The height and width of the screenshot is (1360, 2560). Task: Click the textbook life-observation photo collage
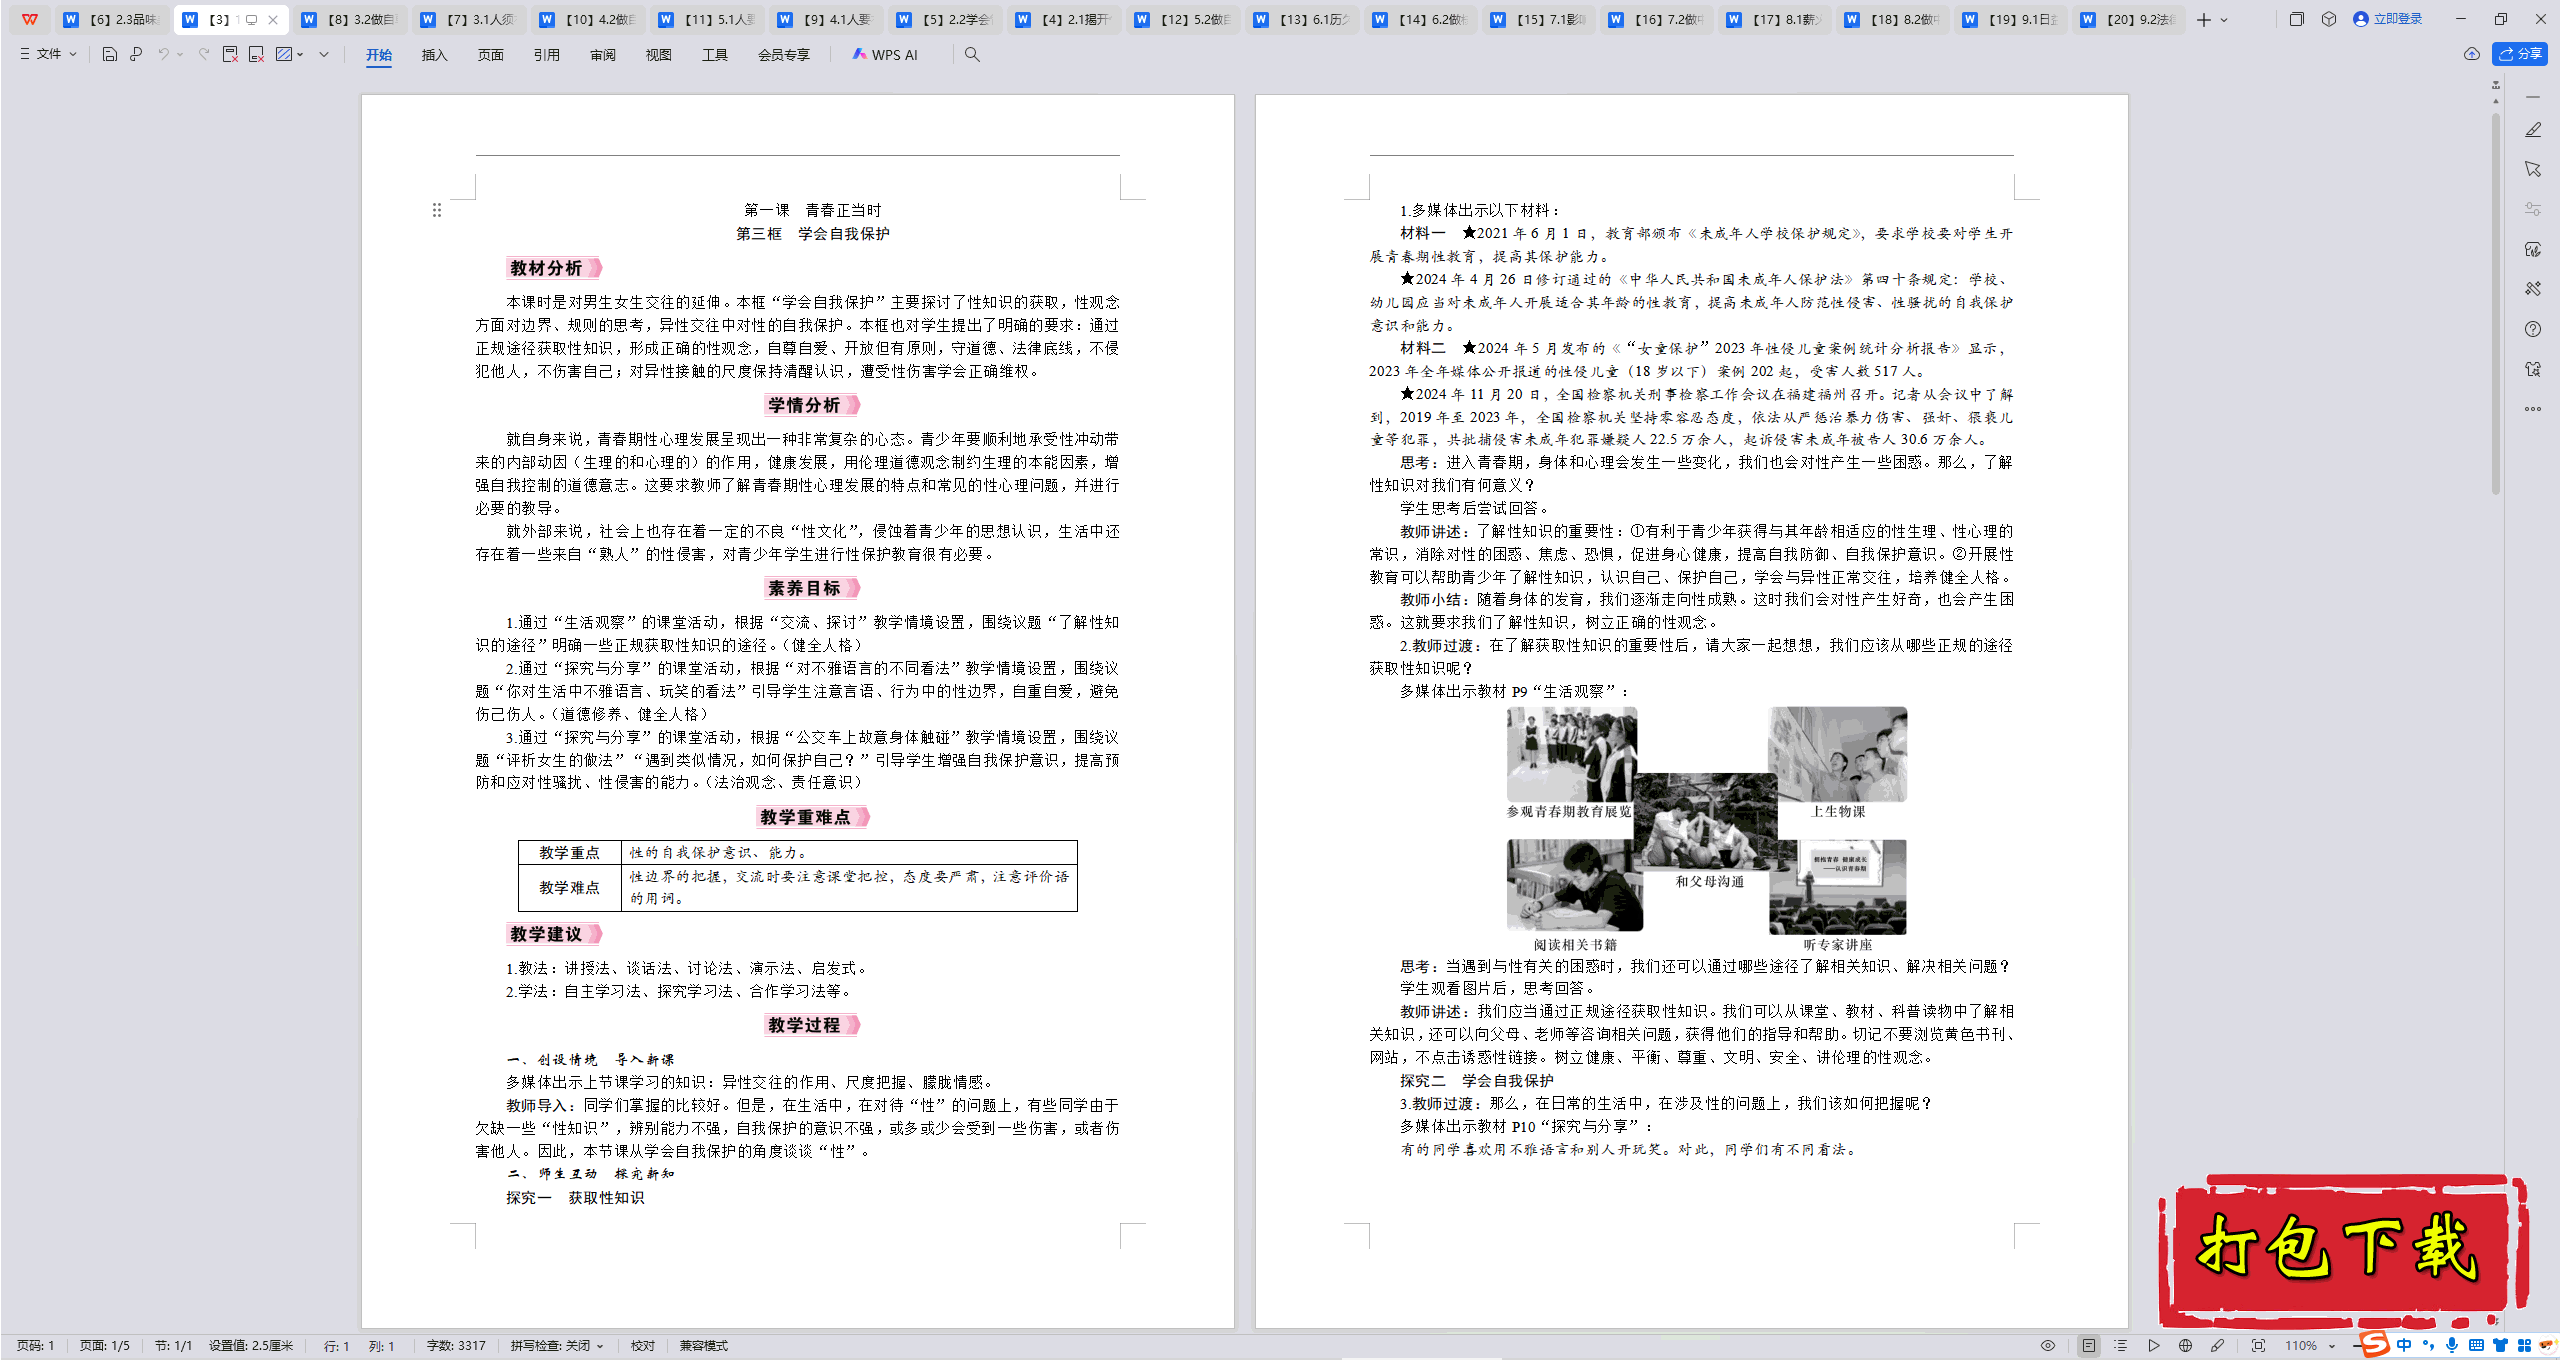(x=1706, y=828)
